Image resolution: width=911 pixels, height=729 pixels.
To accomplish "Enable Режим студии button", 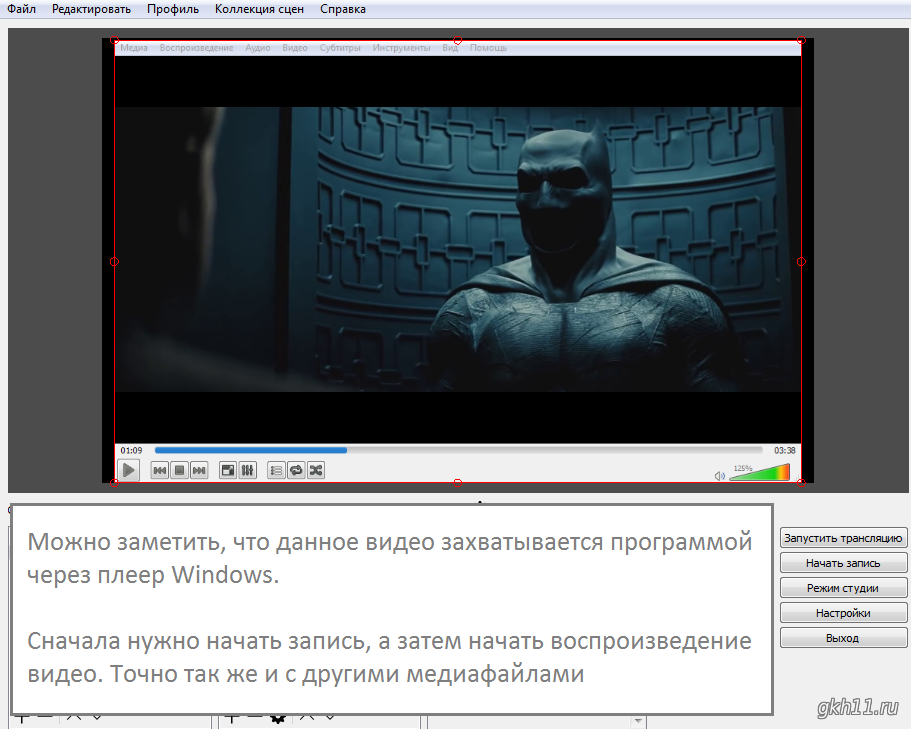I will (x=843, y=588).
